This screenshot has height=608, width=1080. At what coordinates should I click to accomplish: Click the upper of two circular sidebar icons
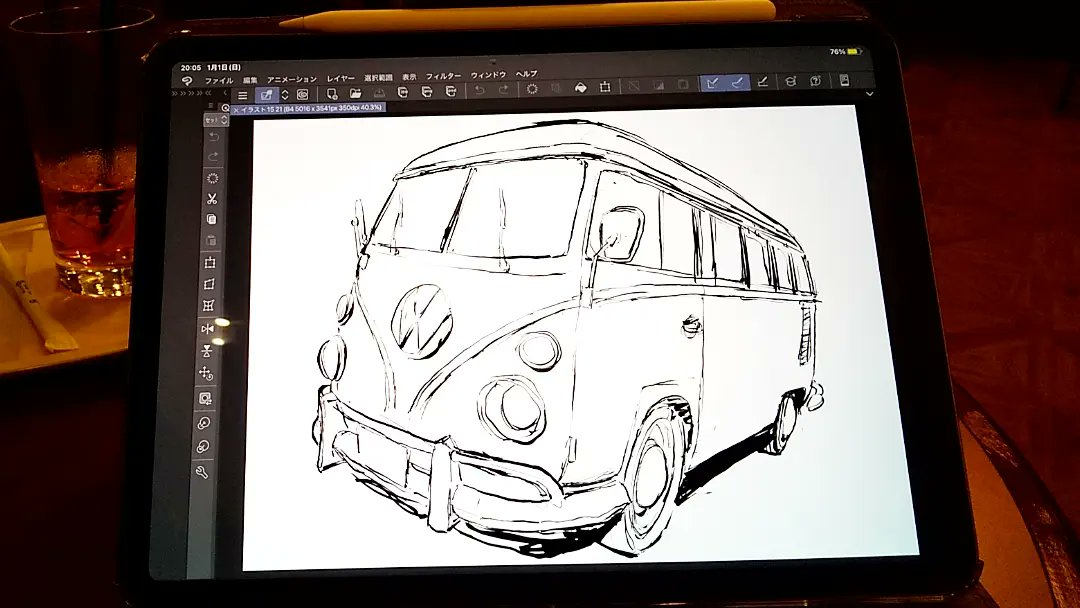pos(203,423)
